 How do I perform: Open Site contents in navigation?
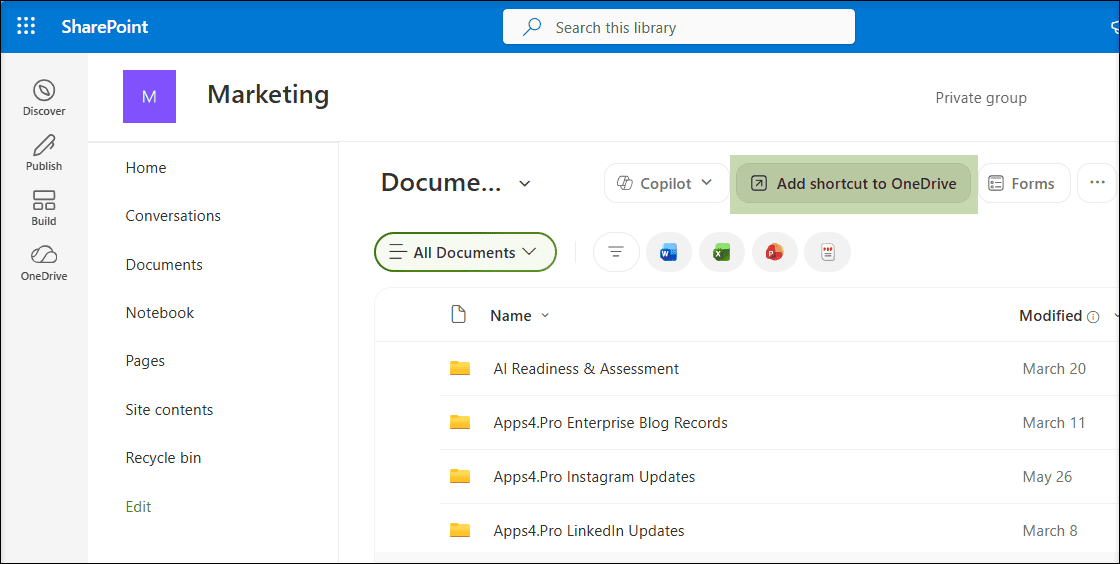click(x=169, y=410)
